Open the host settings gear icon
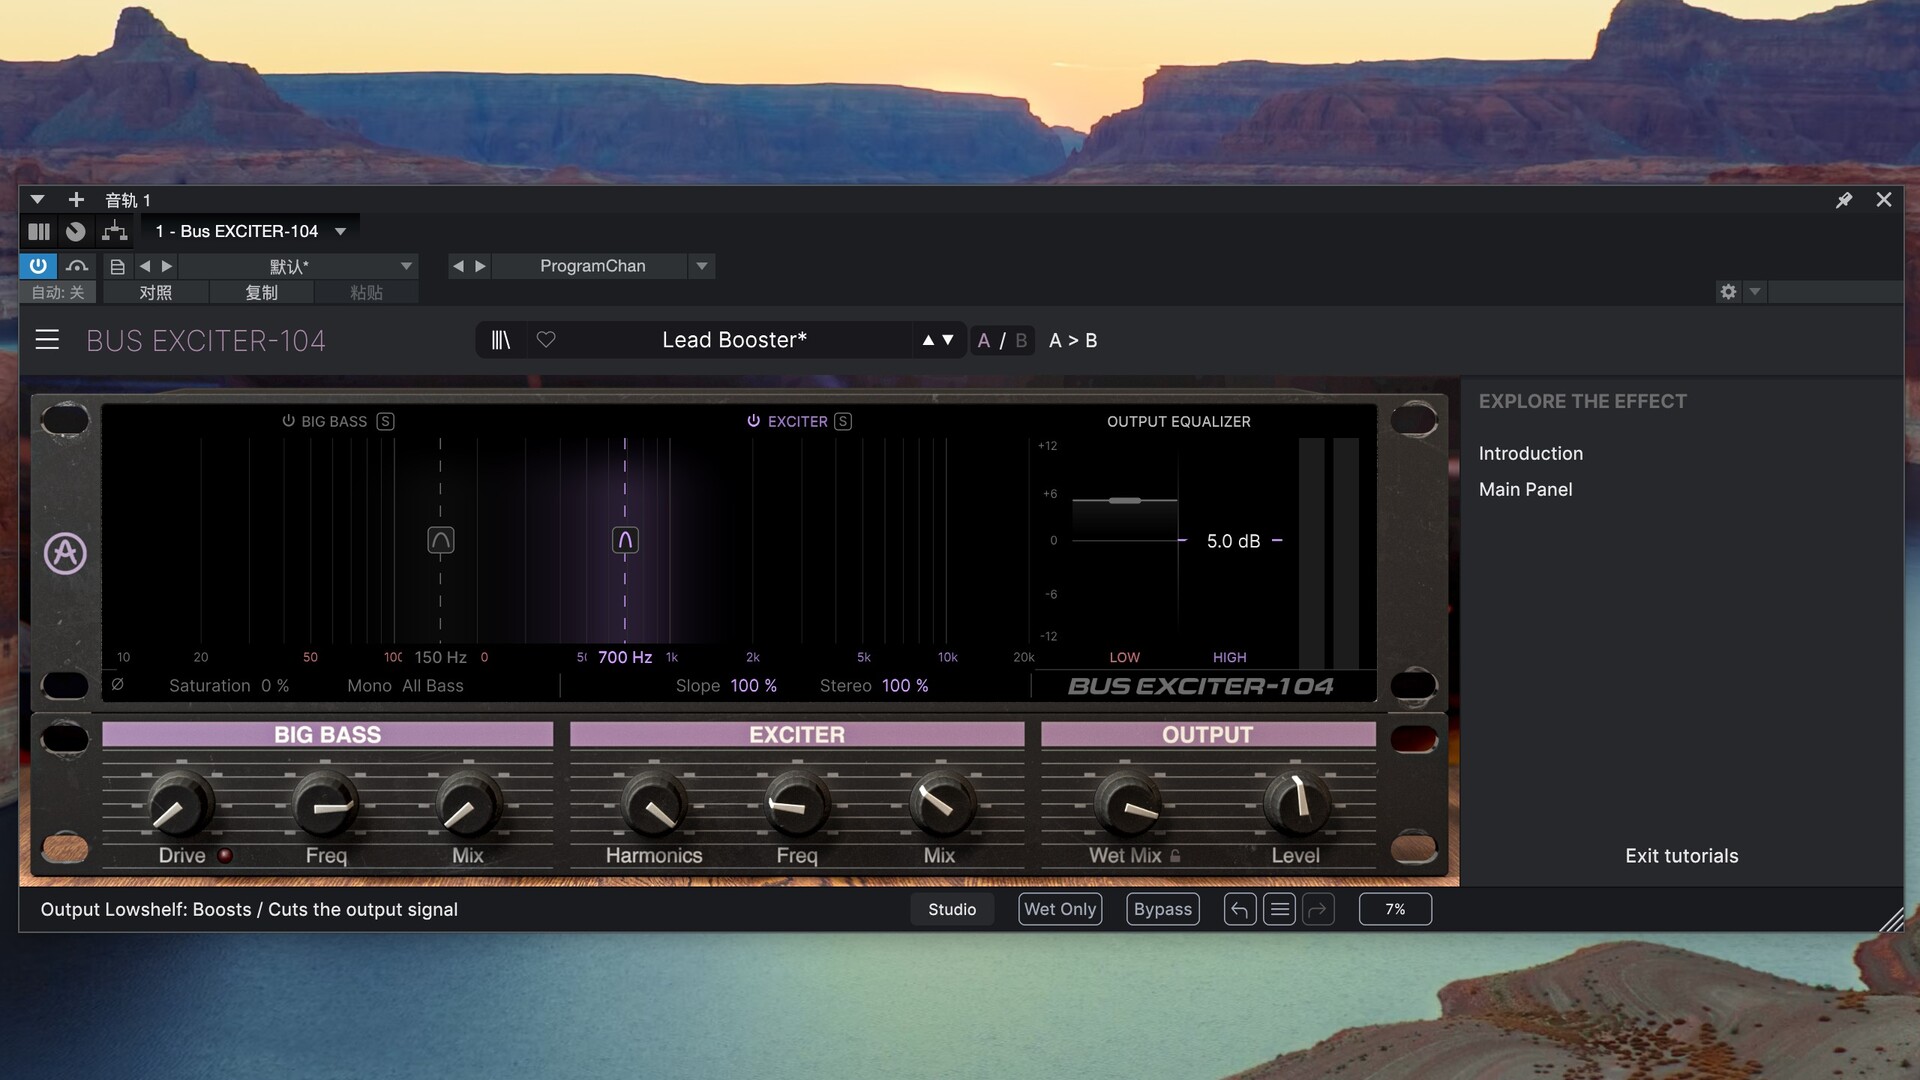This screenshot has width=1920, height=1080. coord(1728,292)
